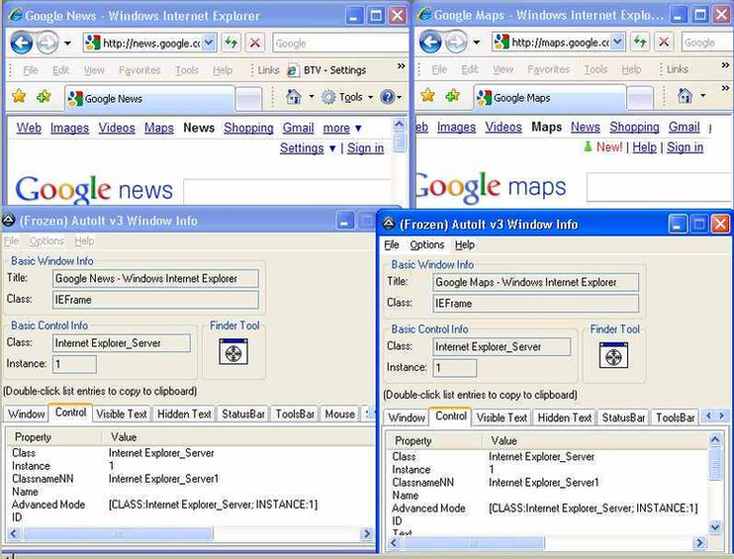This screenshot has height=559, width=734.
Task: Click Add to Favorites icon in News window
Action: [x=44, y=96]
